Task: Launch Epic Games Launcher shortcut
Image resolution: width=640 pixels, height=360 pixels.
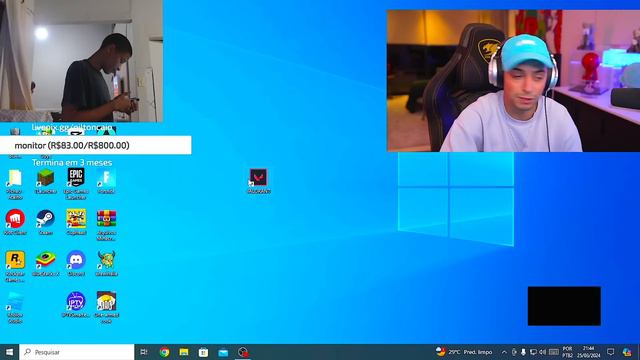Action: (x=76, y=184)
